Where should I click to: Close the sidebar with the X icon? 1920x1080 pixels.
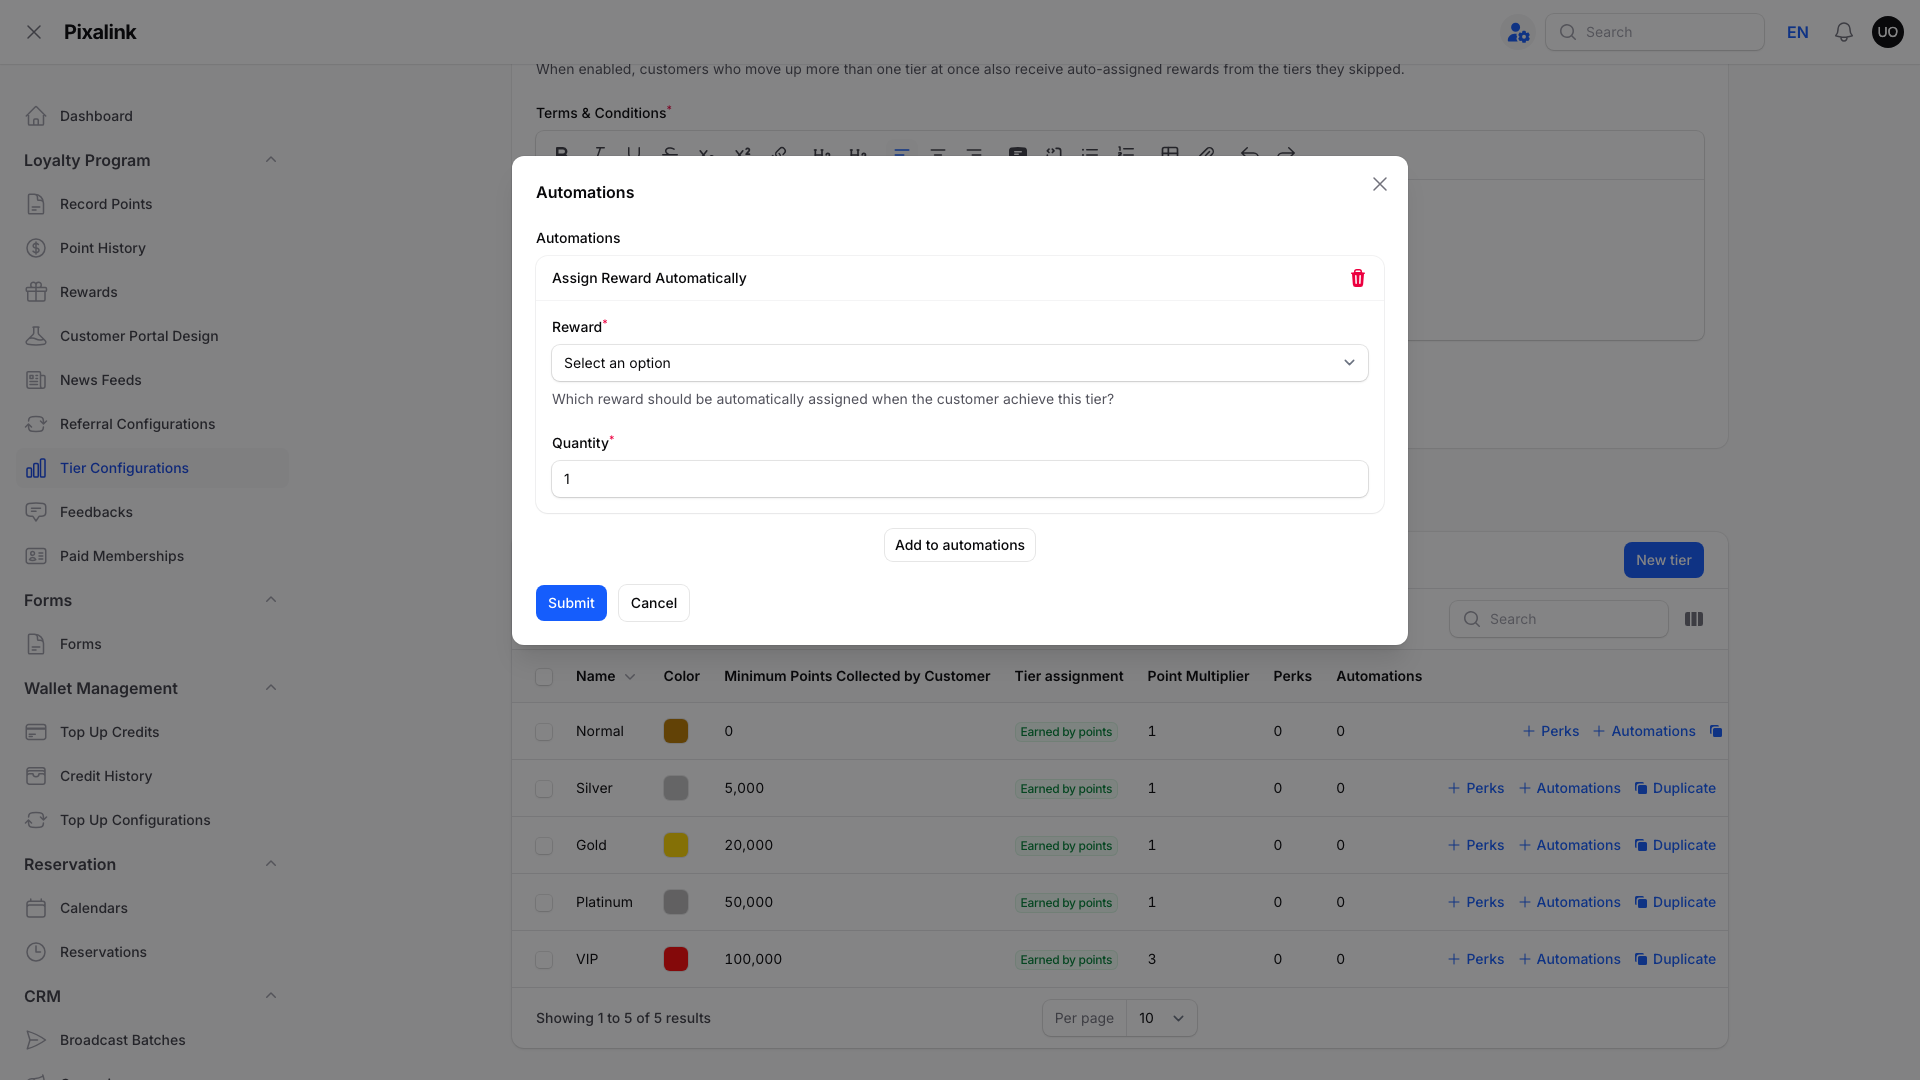click(34, 32)
